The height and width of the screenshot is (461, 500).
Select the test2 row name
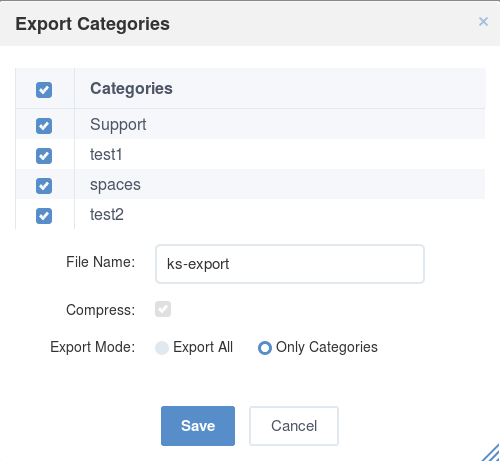[x=107, y=215]
